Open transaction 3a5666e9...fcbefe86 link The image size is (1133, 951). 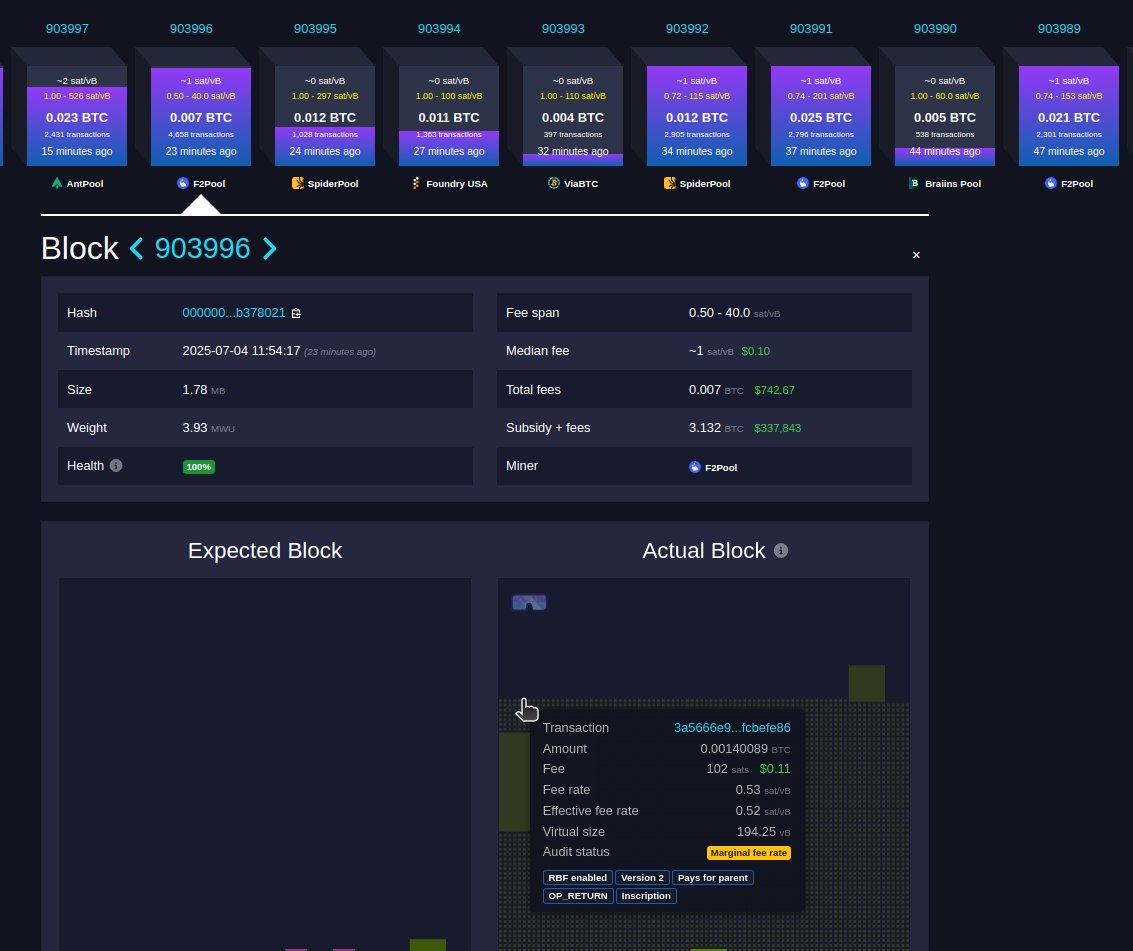pos(732,728)
